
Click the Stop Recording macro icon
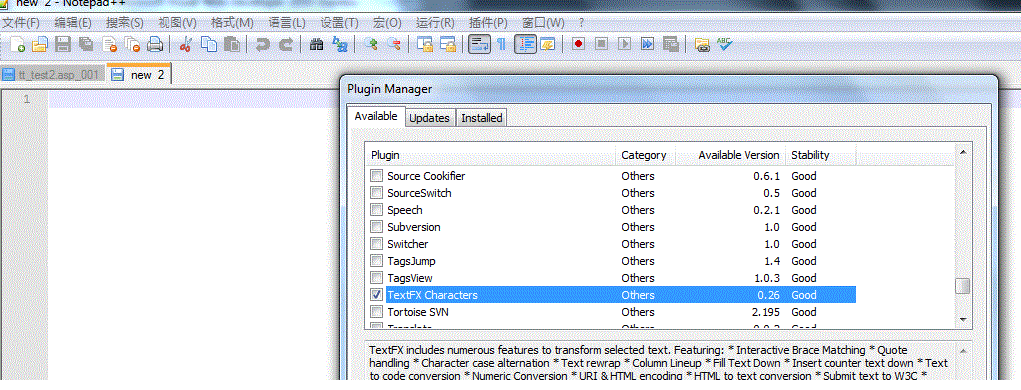pyautogui.click(x=602, y=44)
